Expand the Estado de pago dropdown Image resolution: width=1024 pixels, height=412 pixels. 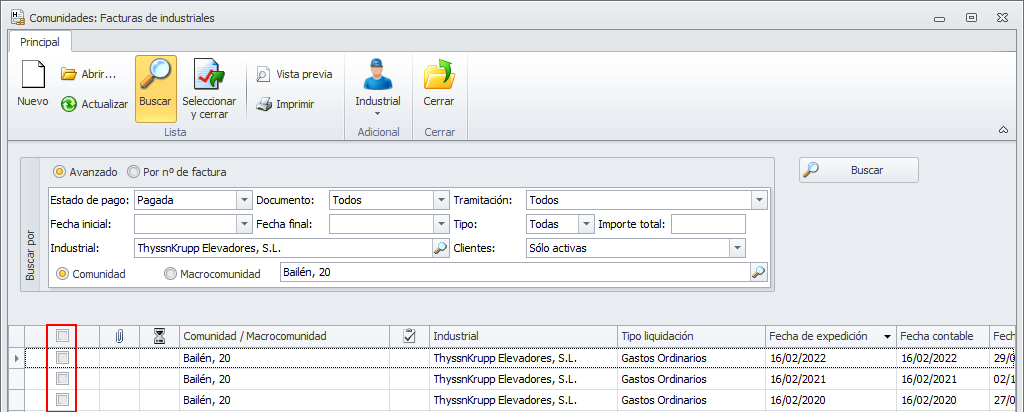pyautogui.click(x=244, y=200)
